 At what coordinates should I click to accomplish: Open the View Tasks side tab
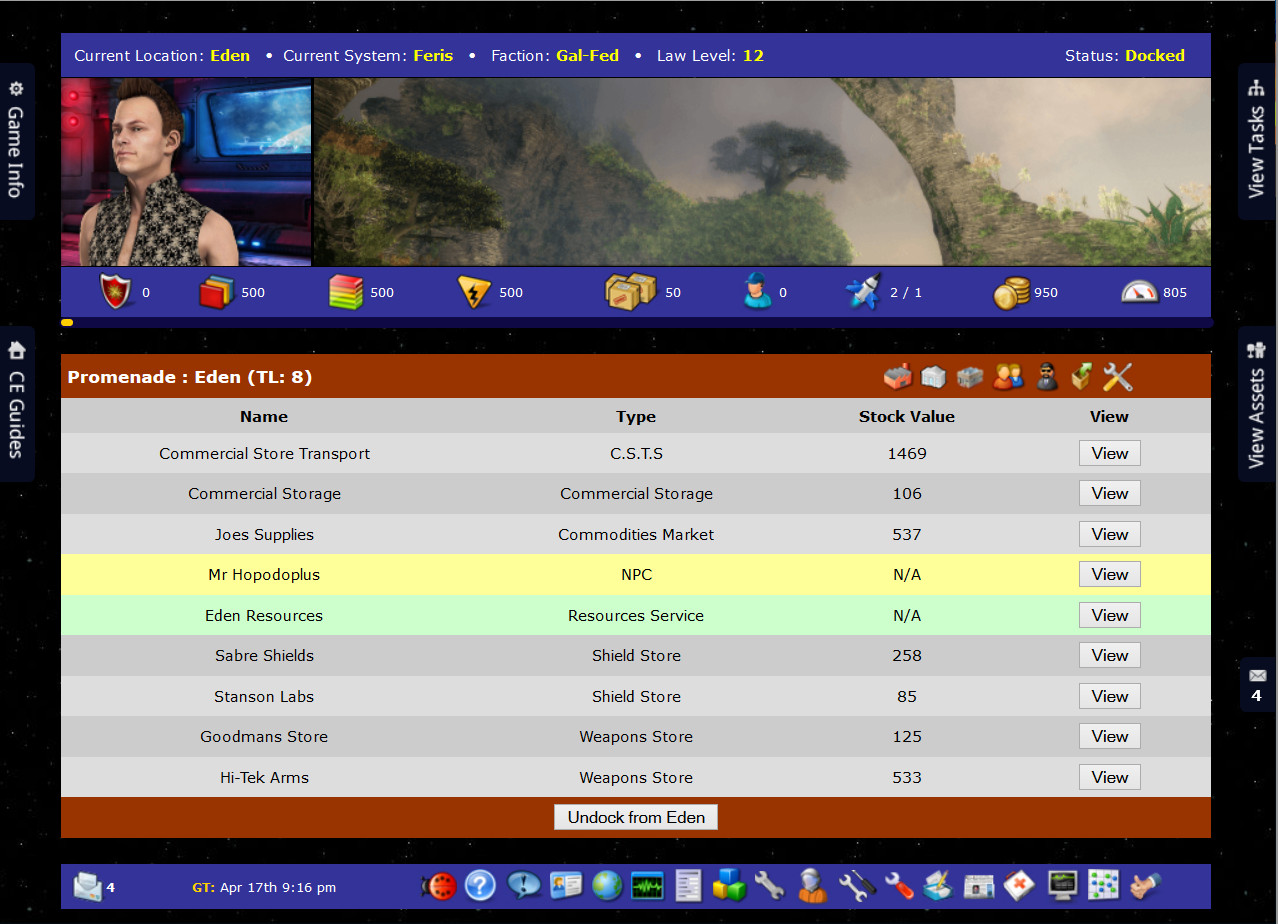tap(1257, 141)
